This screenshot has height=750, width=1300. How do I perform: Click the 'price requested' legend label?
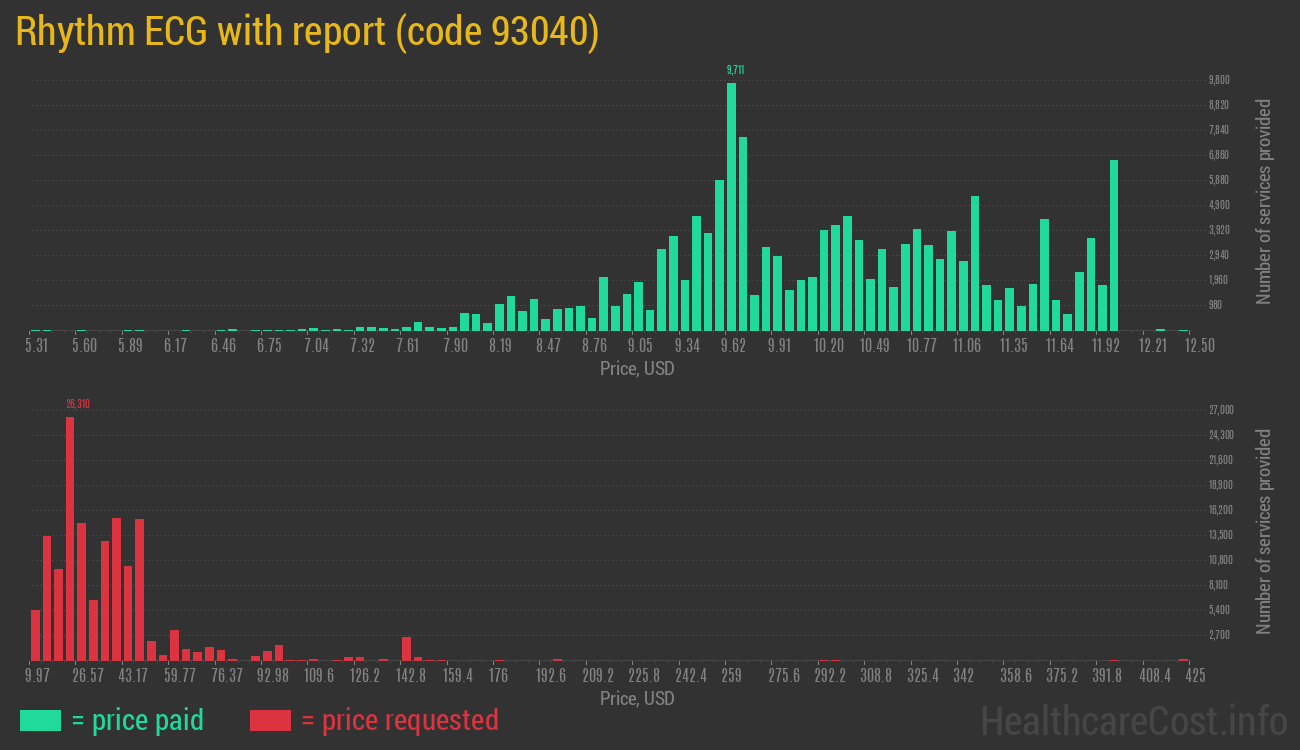click(399, 720)
